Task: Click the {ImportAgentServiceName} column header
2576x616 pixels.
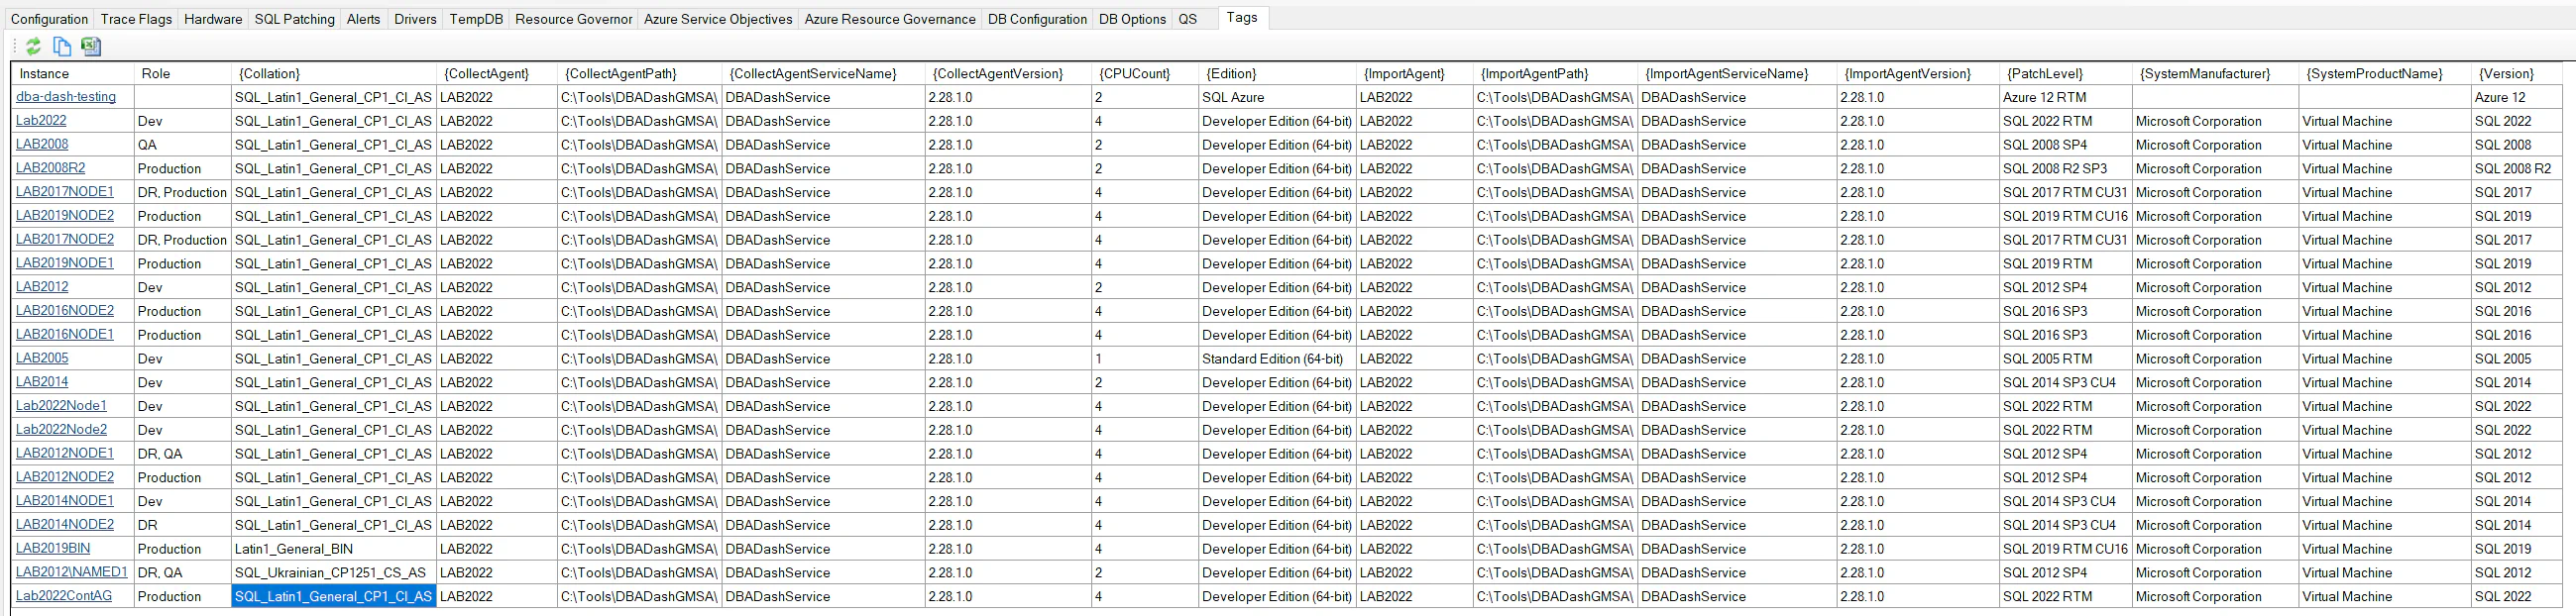Action: [1737, 74]
